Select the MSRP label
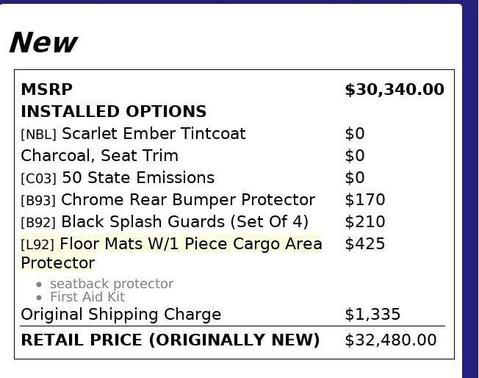Screen dimensions: 479x378 click(x=47, y=89)
